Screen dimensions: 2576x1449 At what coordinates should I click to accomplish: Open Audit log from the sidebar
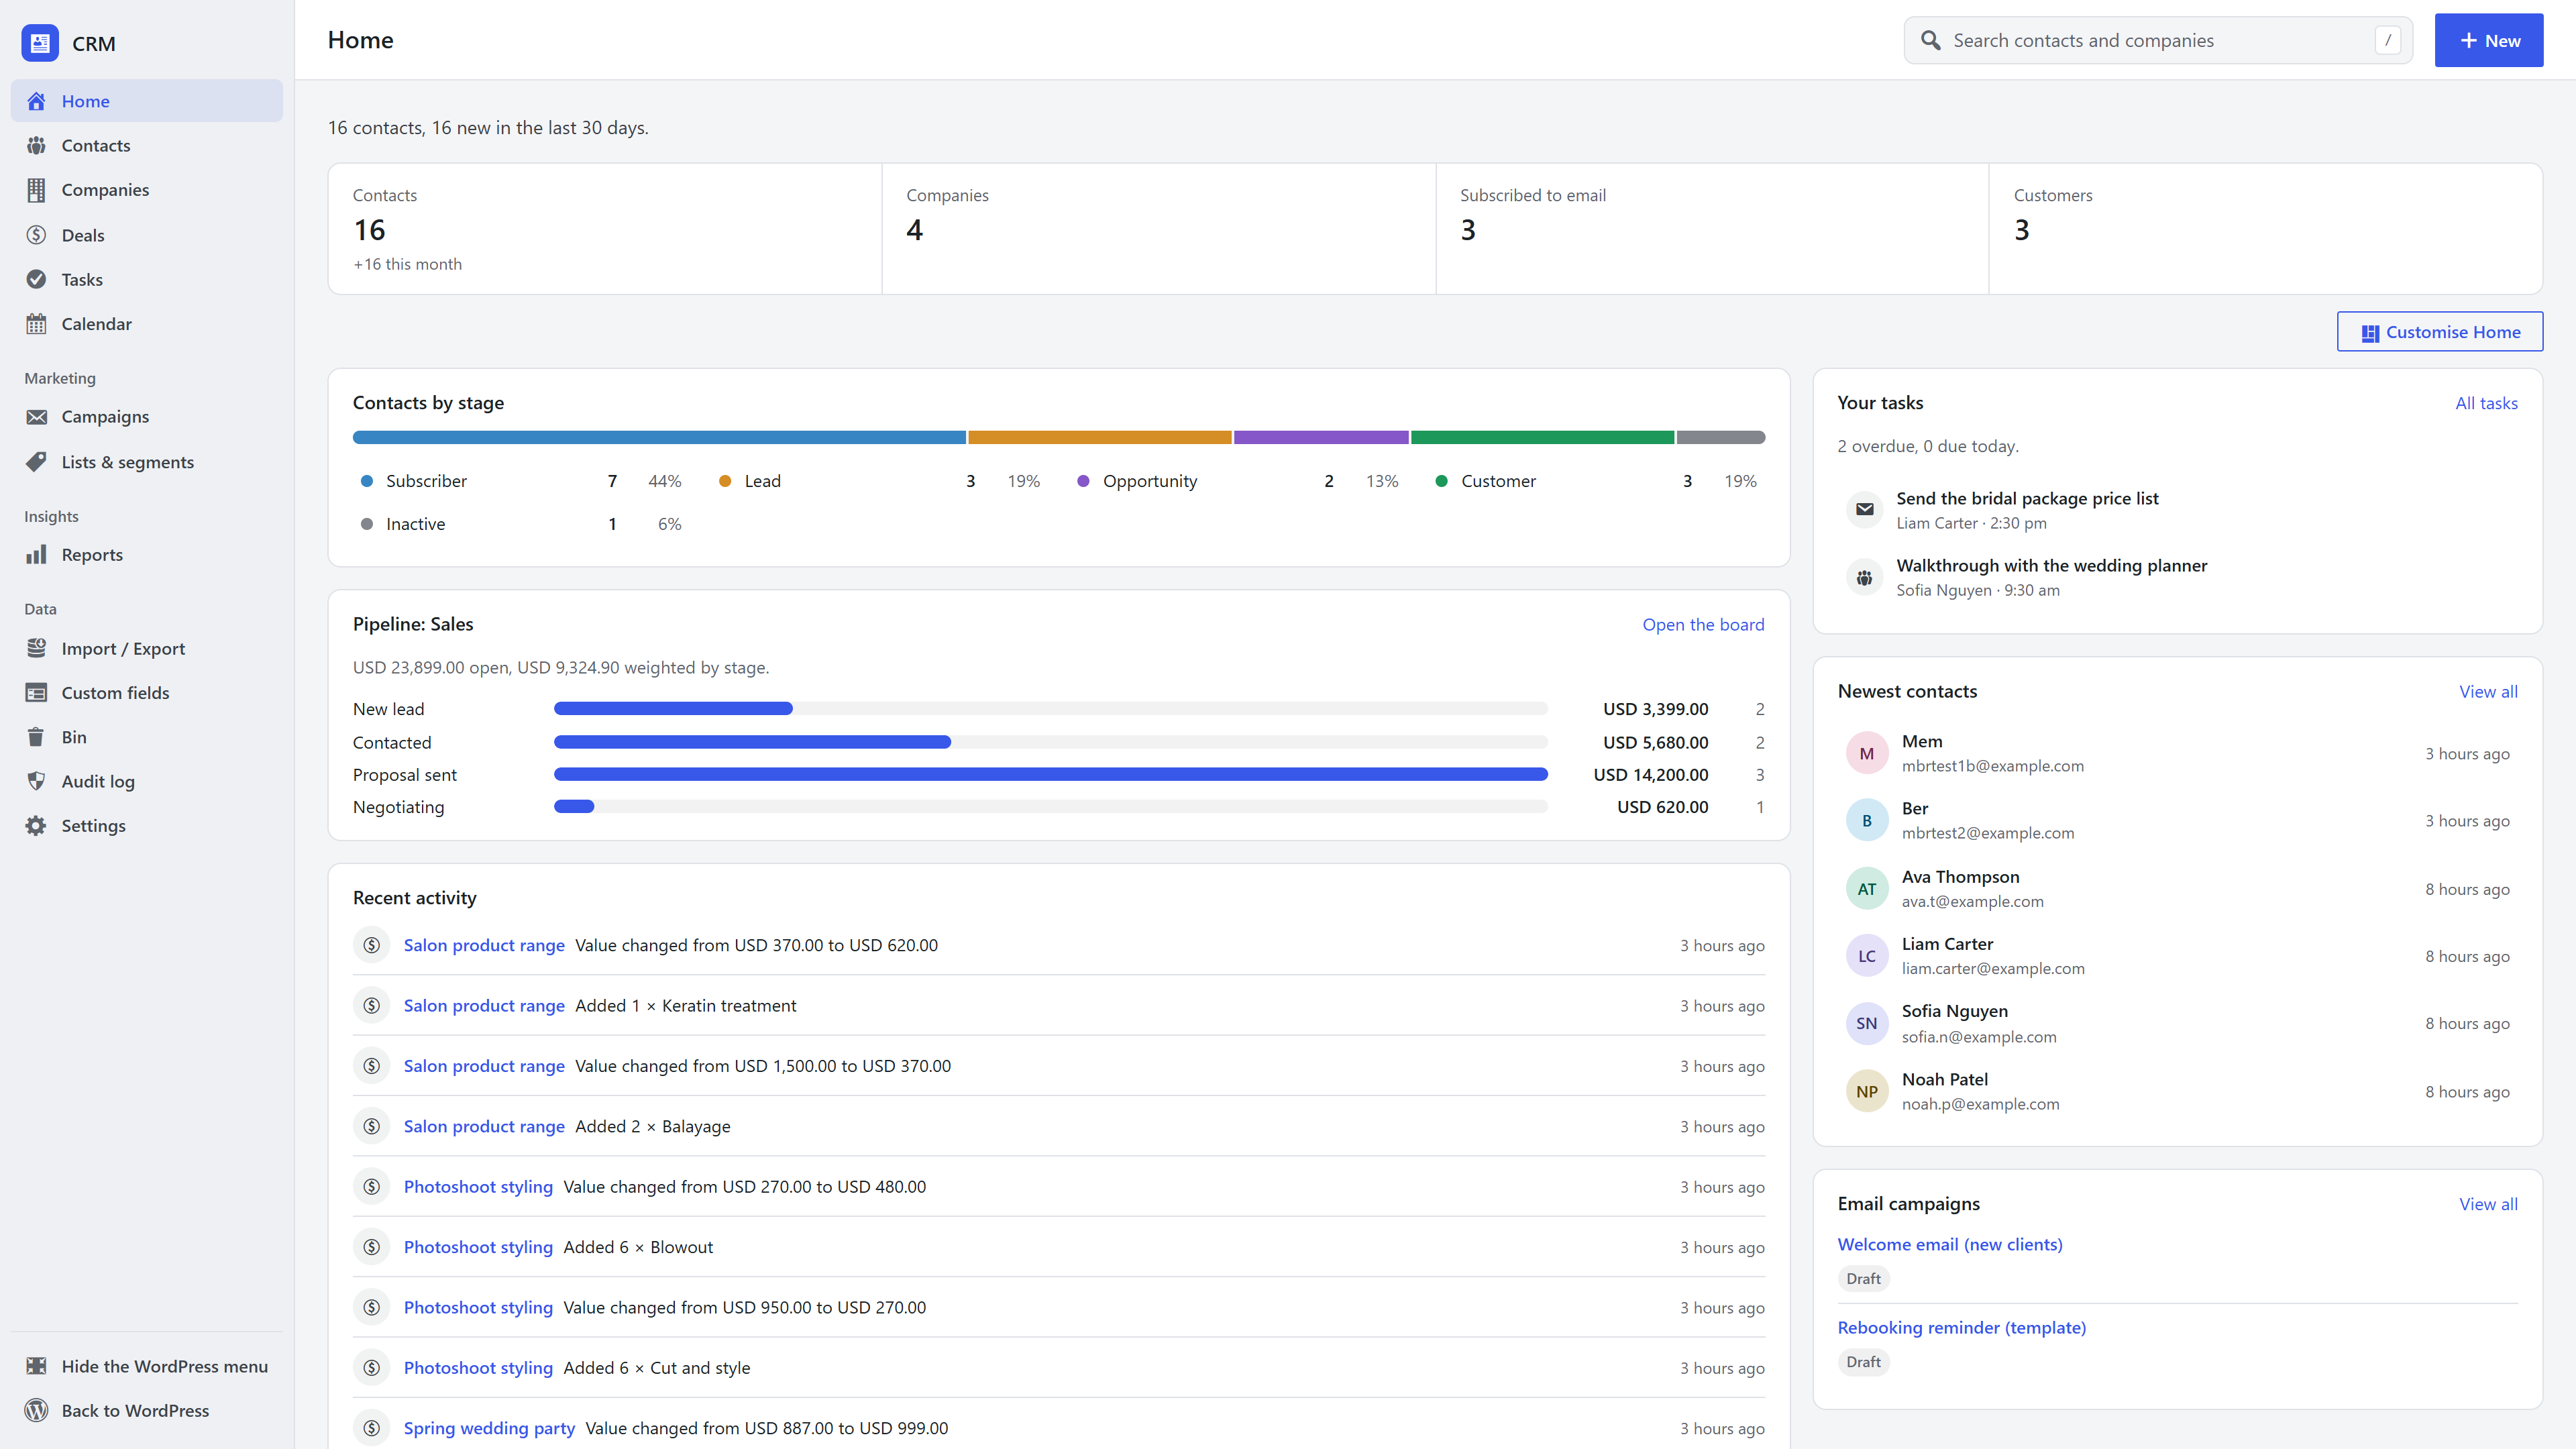pos(147,781)
